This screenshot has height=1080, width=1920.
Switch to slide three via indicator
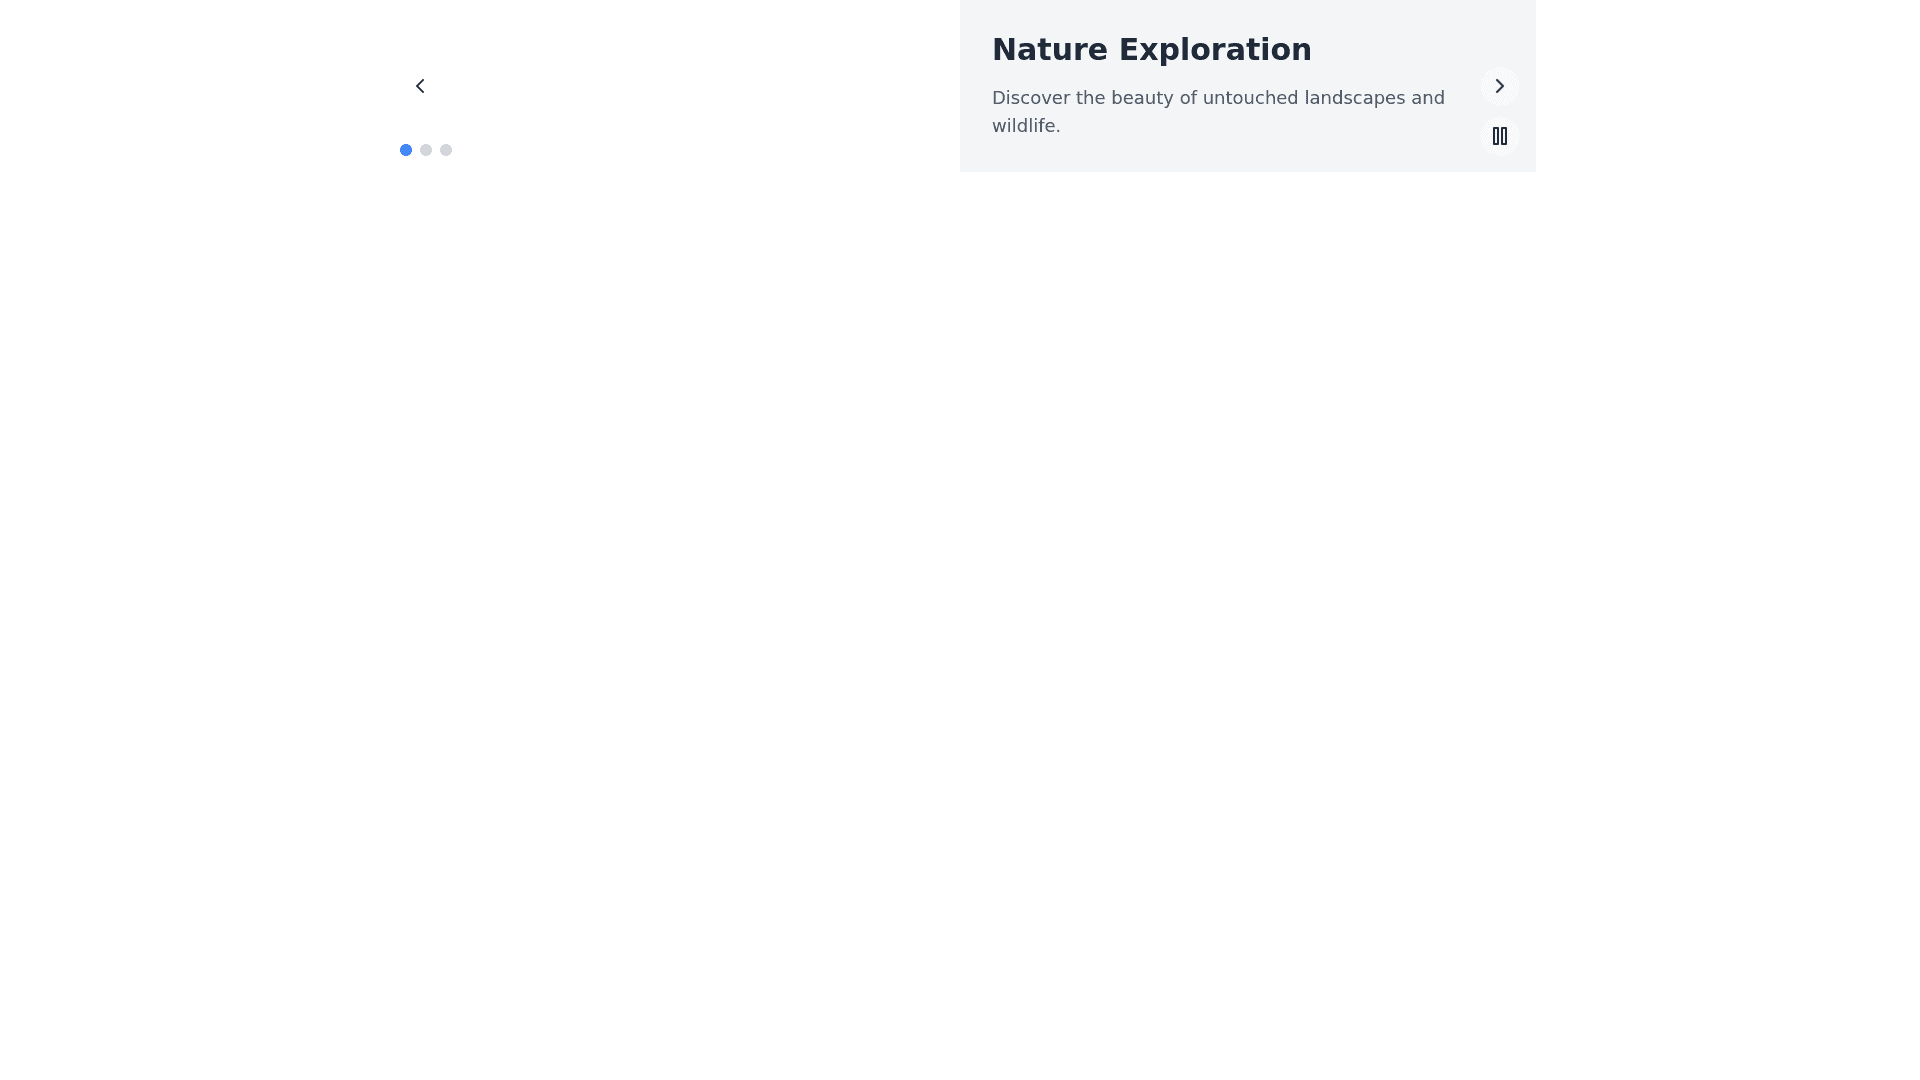446,150
